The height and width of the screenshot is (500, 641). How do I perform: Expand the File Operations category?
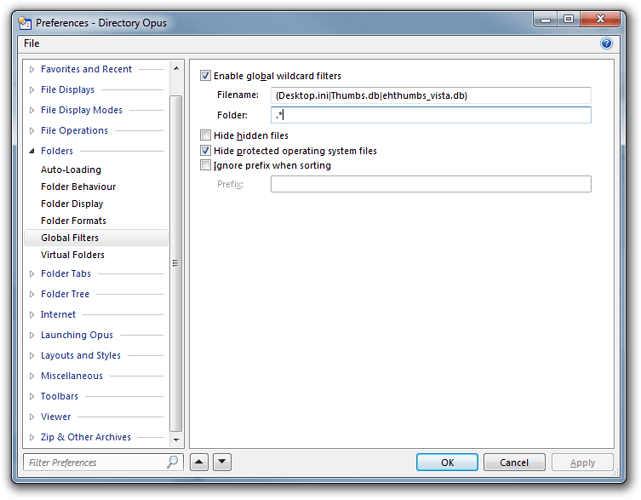pyautogui.click(x=32, y=131)
